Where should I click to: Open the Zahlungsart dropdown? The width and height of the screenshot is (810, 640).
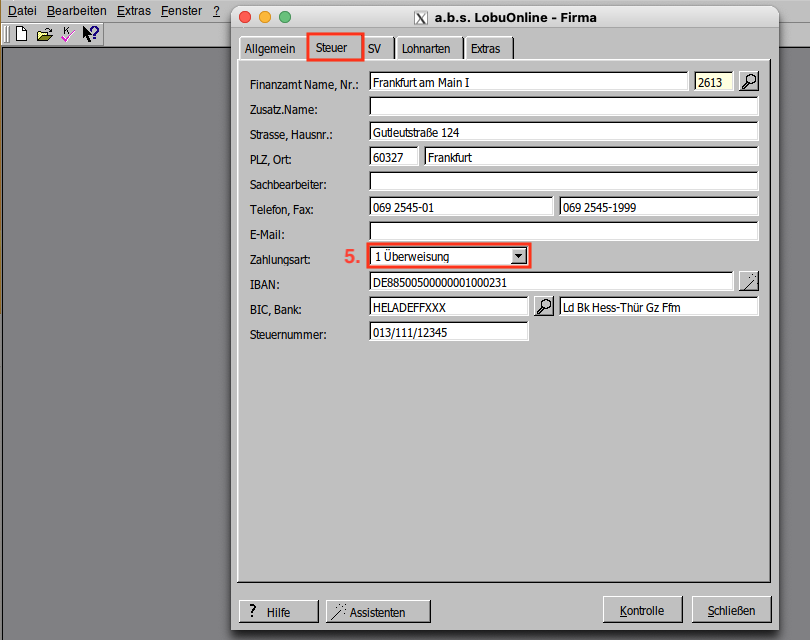click(517, 257)
